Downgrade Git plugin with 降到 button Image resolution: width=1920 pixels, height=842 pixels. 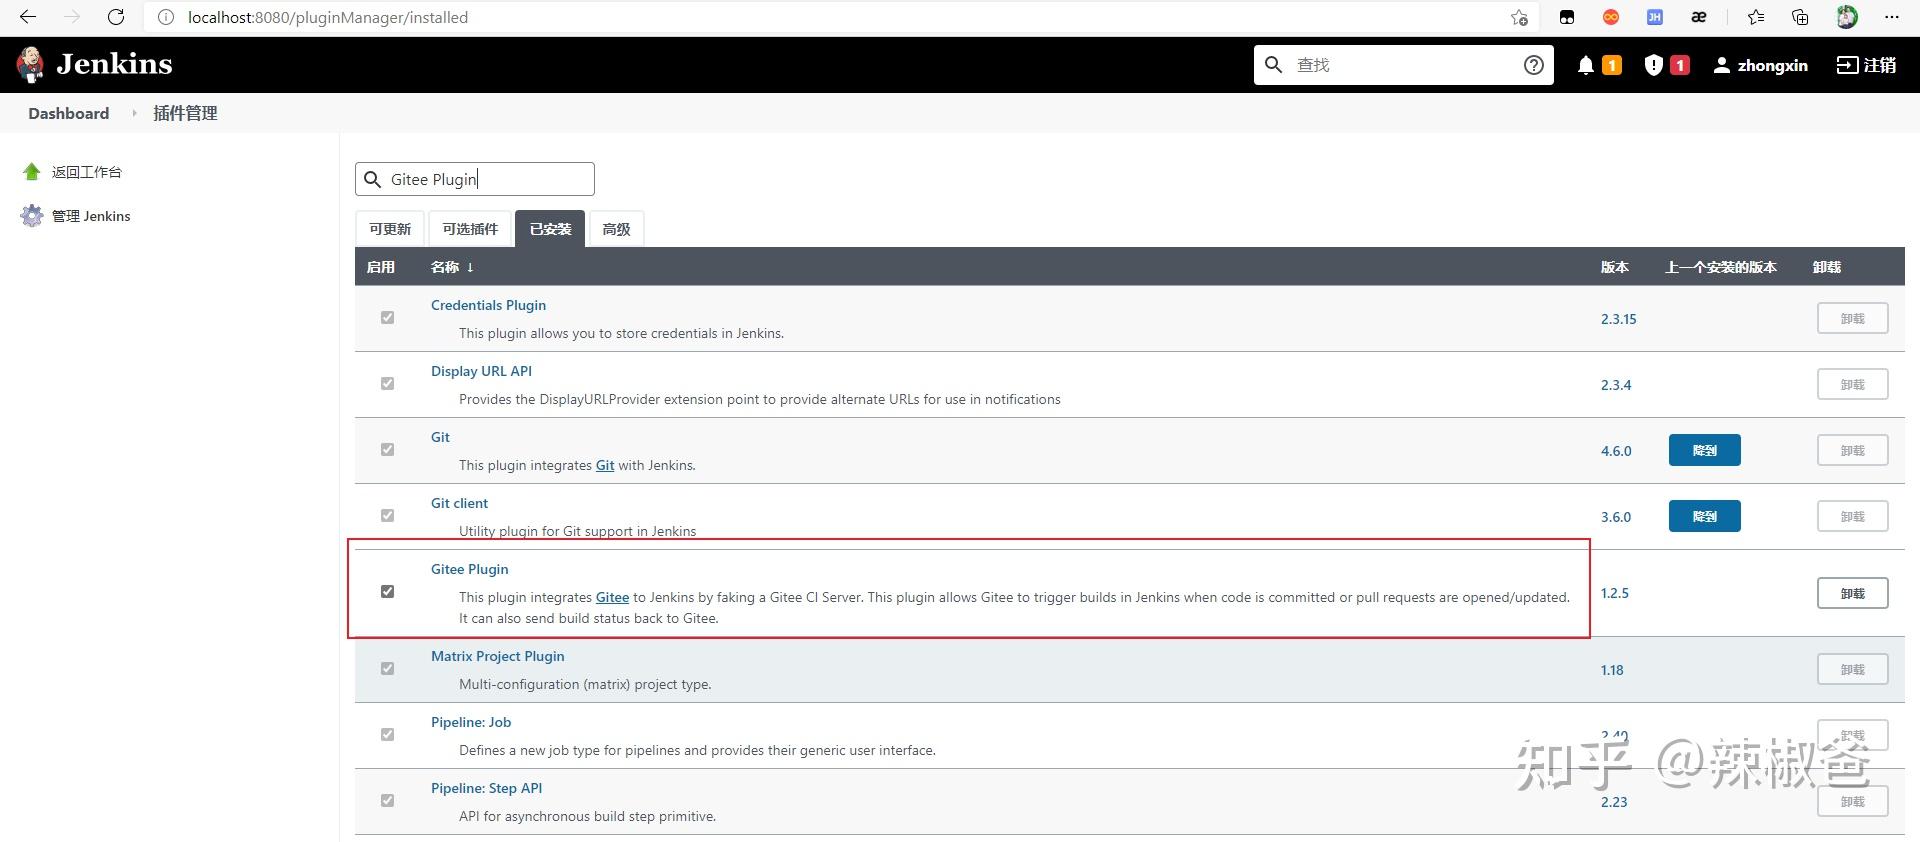click(x=1704, y=450)
